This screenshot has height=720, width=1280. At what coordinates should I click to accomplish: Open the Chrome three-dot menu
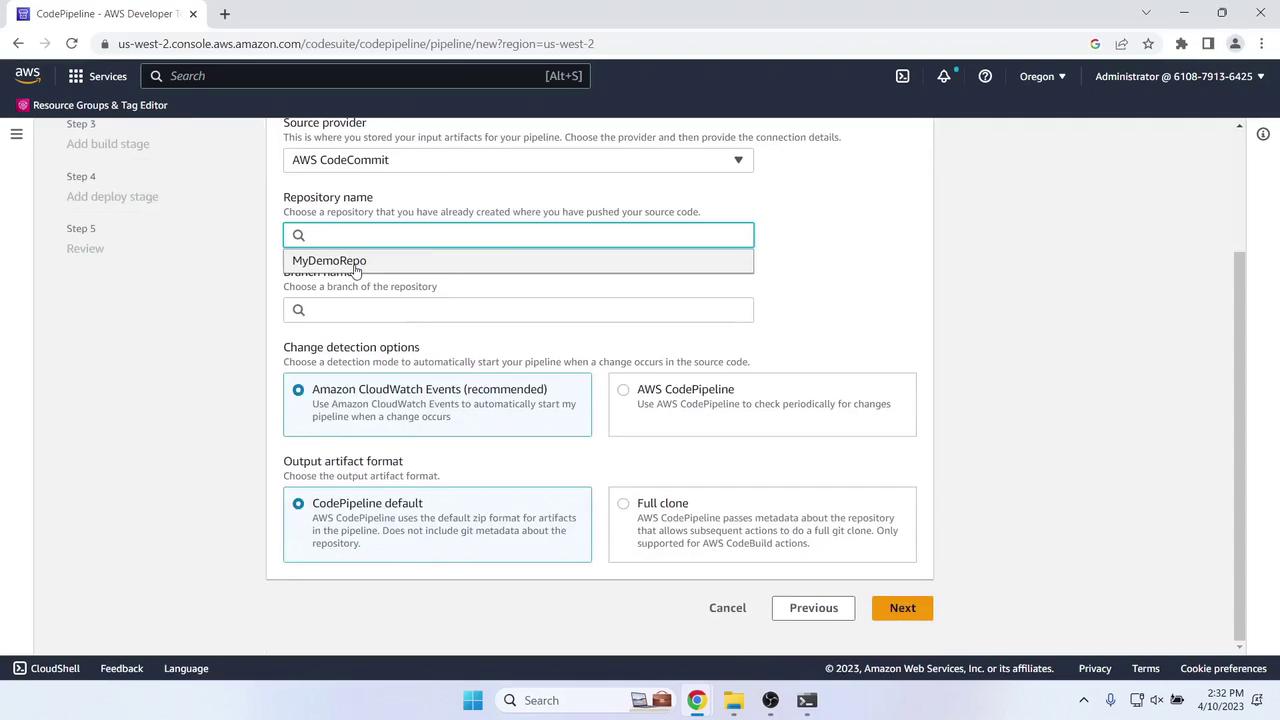click(1261, 44)
